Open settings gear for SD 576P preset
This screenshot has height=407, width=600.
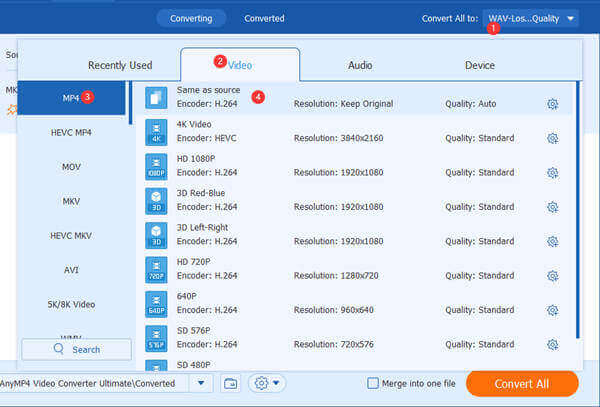(x=552, y=345)
